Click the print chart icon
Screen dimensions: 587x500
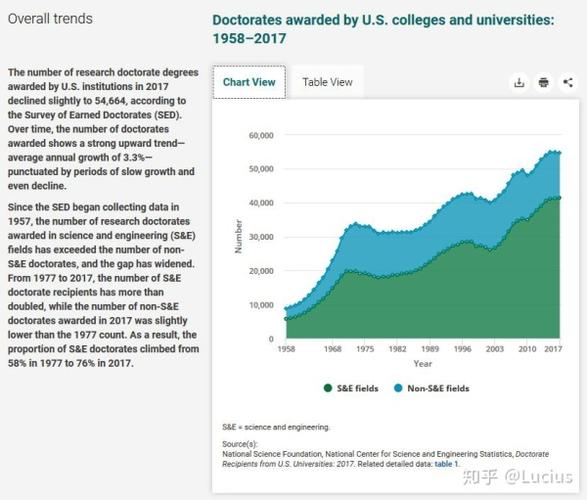pyautogui.click(x=544, y=82)
